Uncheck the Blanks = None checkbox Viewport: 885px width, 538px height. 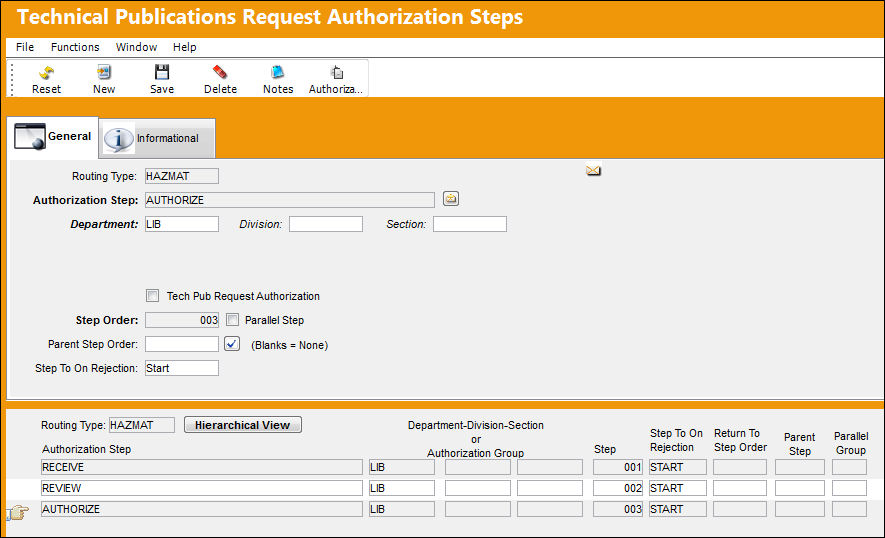232,344
